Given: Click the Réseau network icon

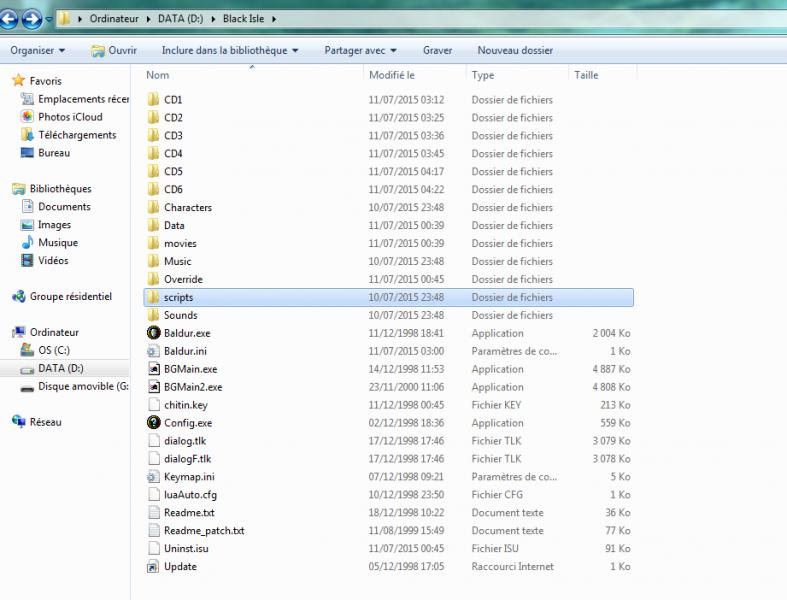Looking at the screenshot, I should (19, 422).
